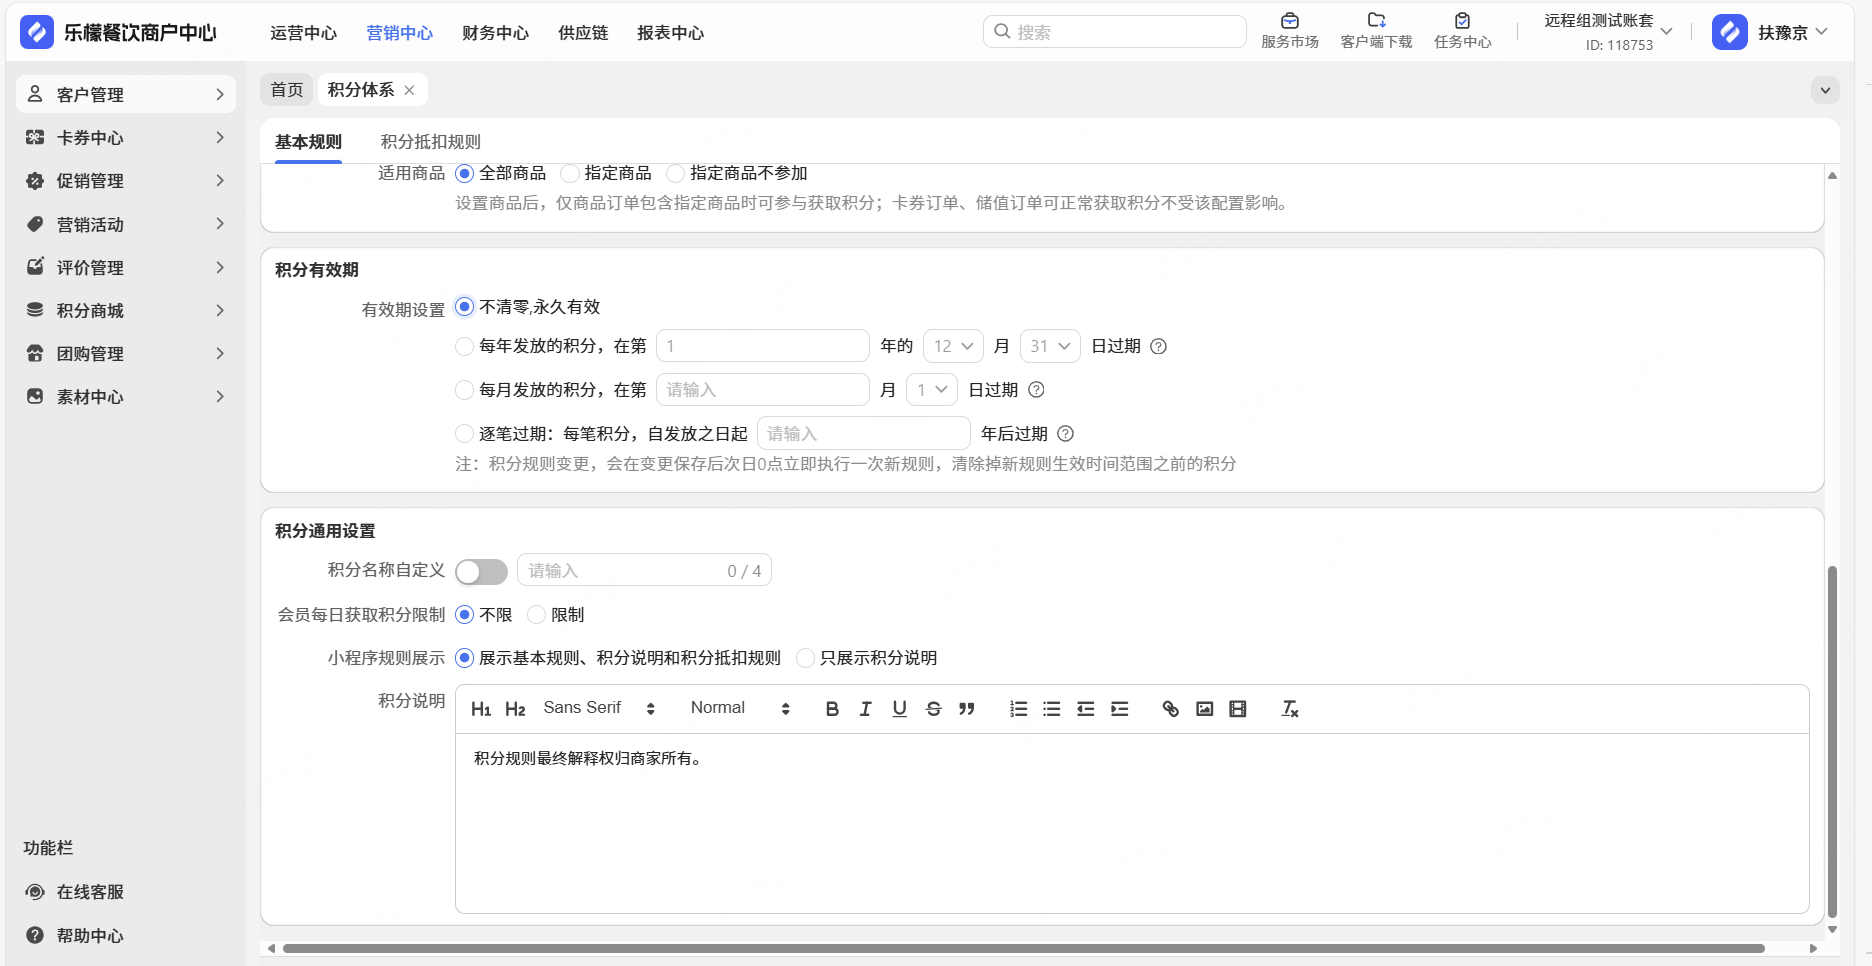Click the horizontal scrollbar at the bottom
This screenshot has width=1872, height=966.
click(1022, 948)
